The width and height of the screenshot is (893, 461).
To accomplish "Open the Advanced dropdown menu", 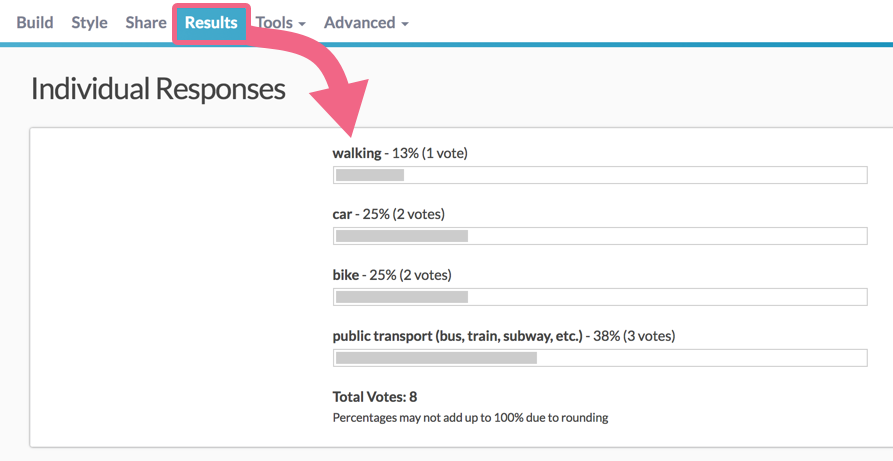I will coord(366,22).
